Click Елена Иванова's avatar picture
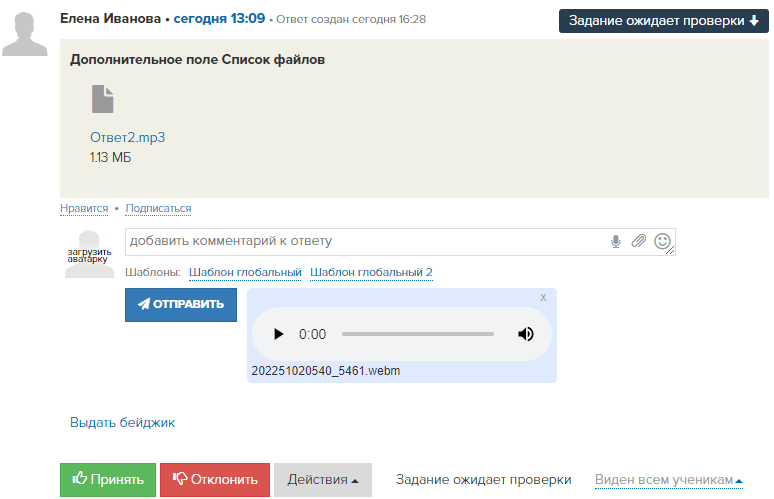Image resolution: width=774 pixels, height=499 pixels. pyautogui.click(x=24, y=34)
